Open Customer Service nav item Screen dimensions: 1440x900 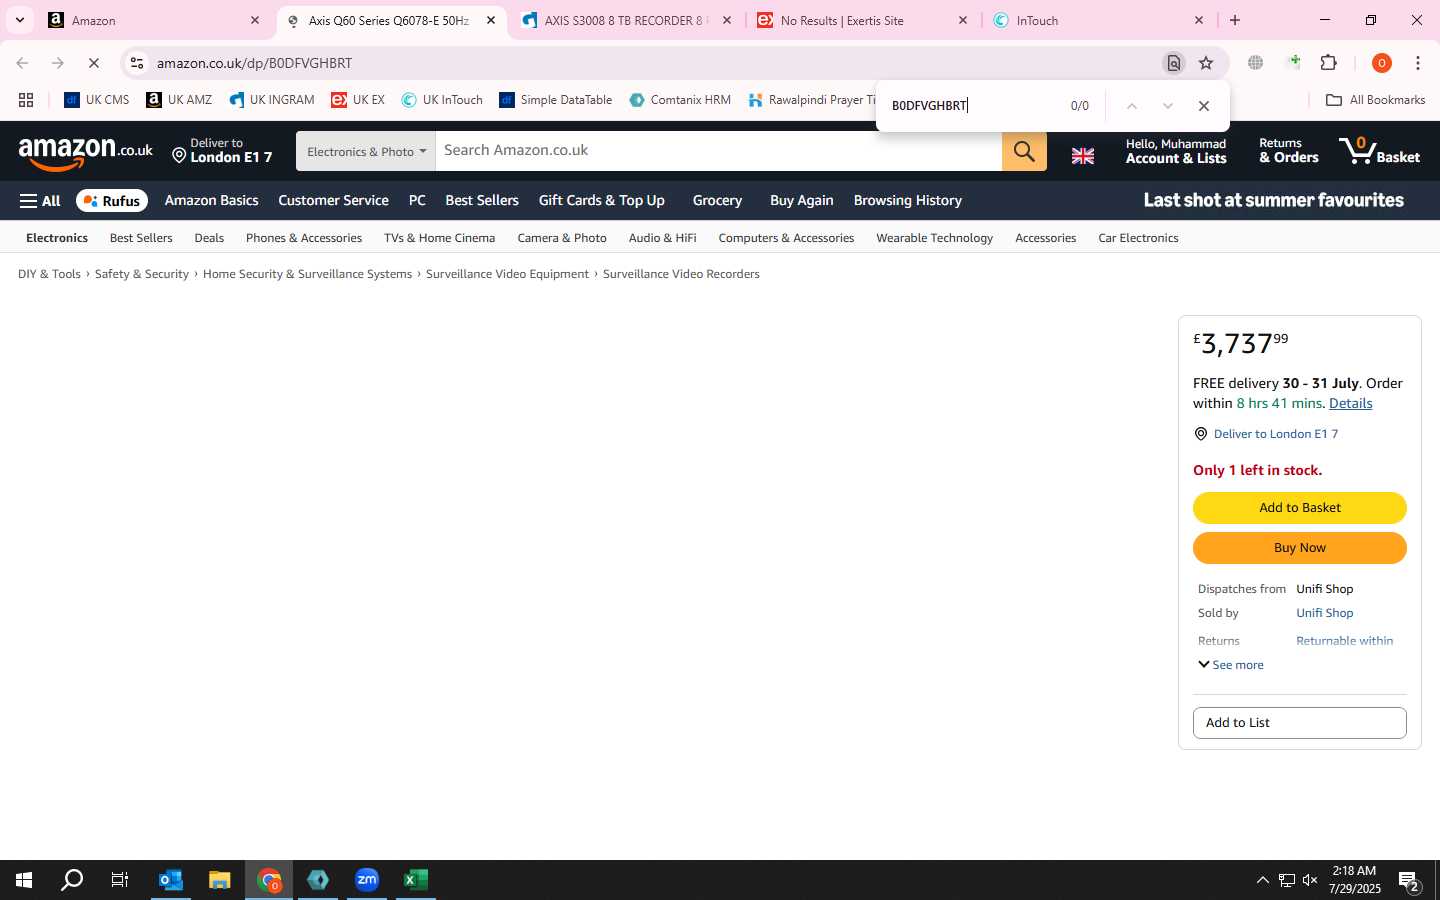coord(333,201)
